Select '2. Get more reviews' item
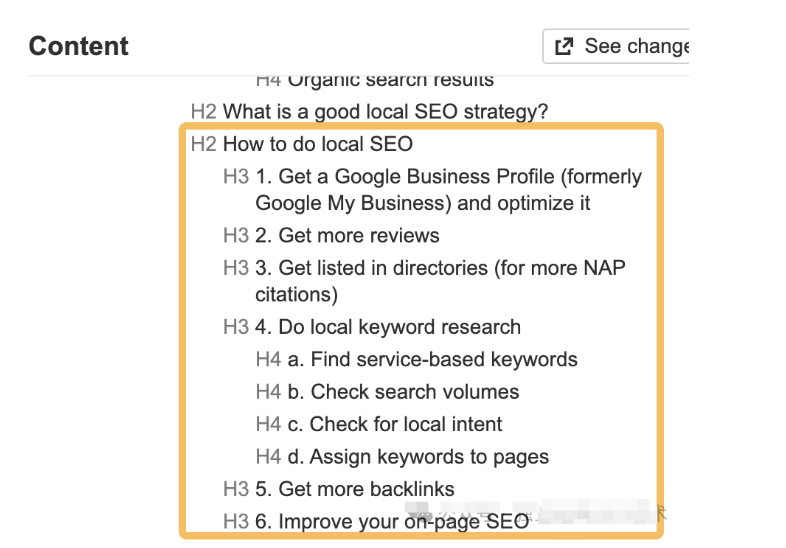Viewport: 786px width, 548px height. pos(347,236)
